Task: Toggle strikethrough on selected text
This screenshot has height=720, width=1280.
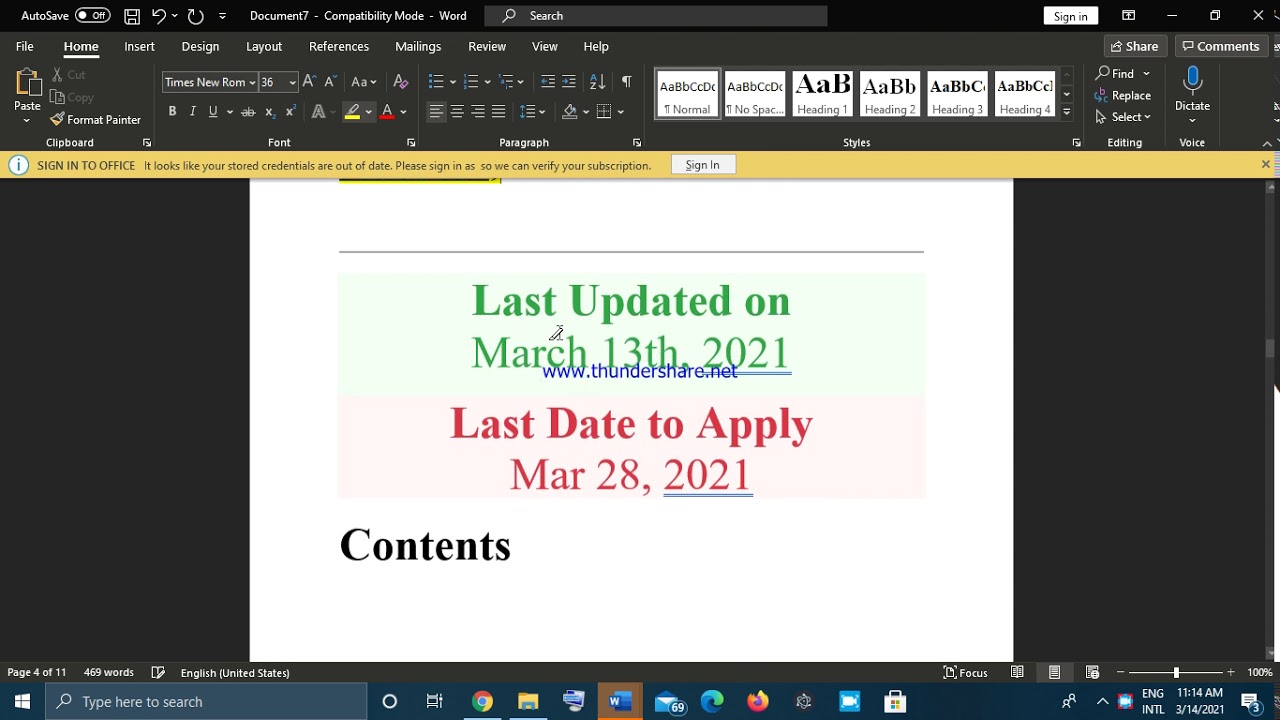Action: (248, 112)
